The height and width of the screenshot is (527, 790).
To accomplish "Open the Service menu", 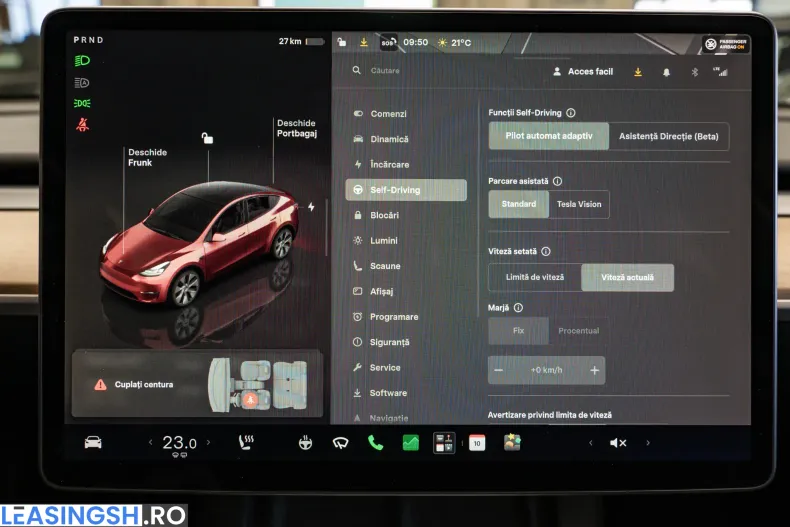I will click(406, 367).
